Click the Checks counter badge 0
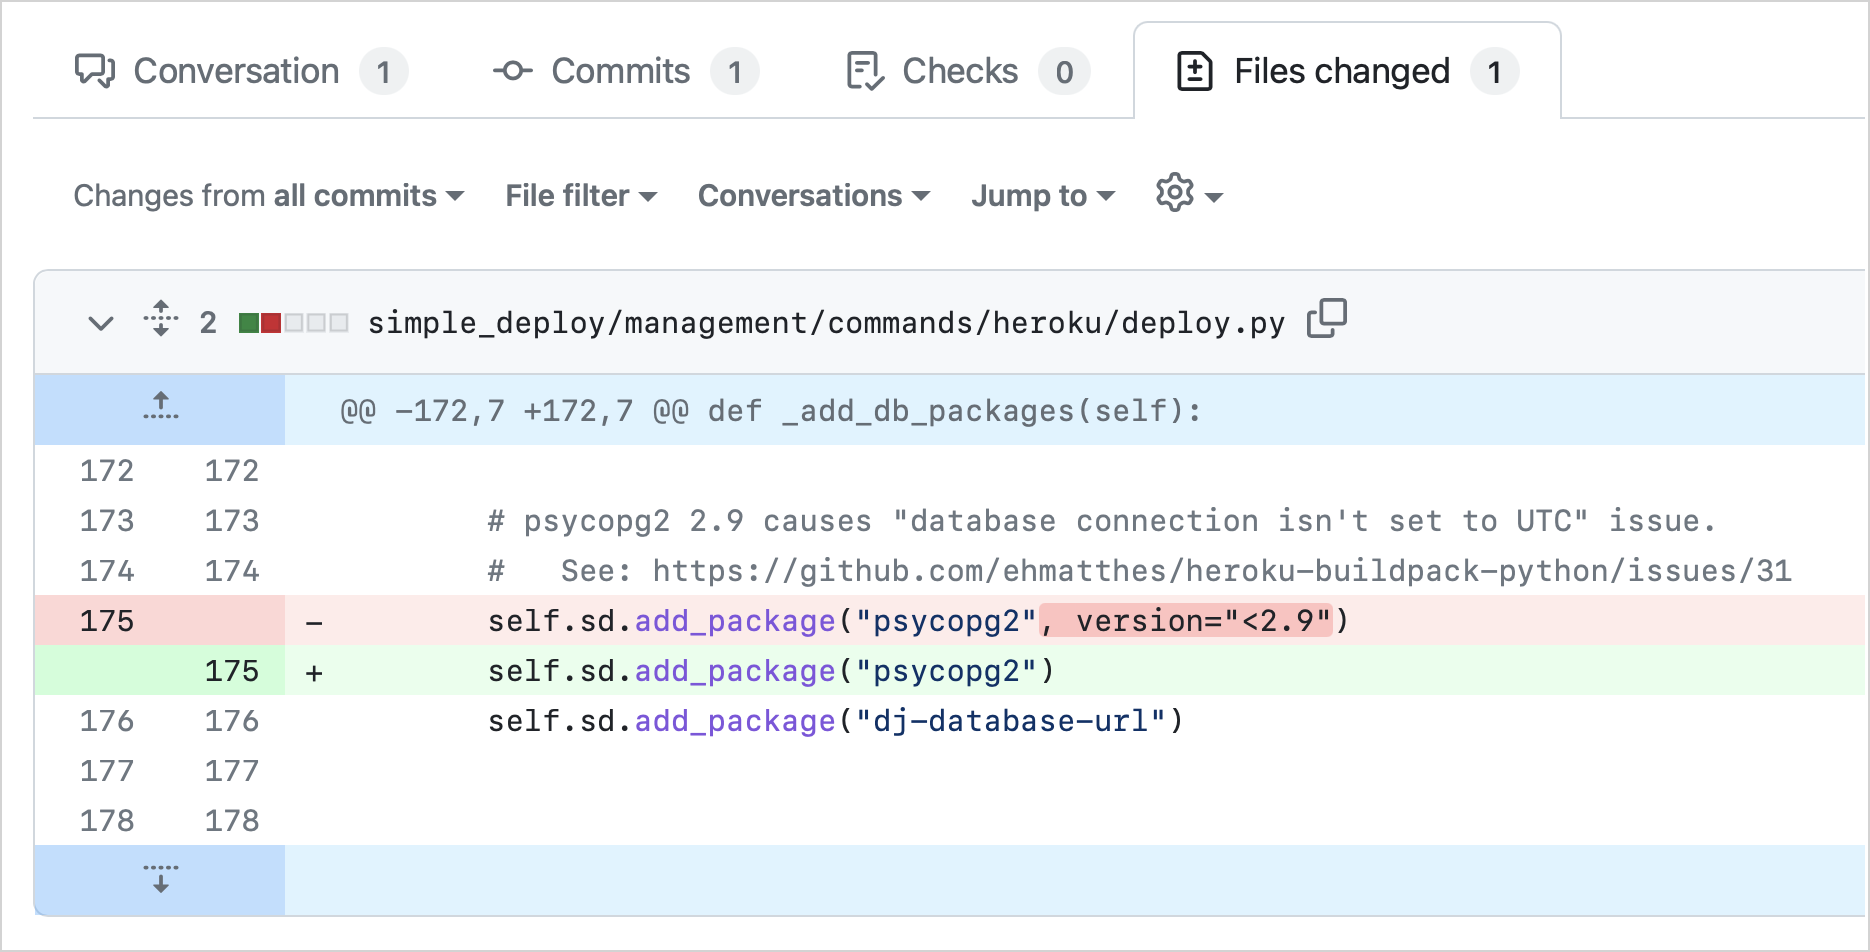This screenshot has height=952, width=1870. pyautogui.click(x=1064, y=72)
